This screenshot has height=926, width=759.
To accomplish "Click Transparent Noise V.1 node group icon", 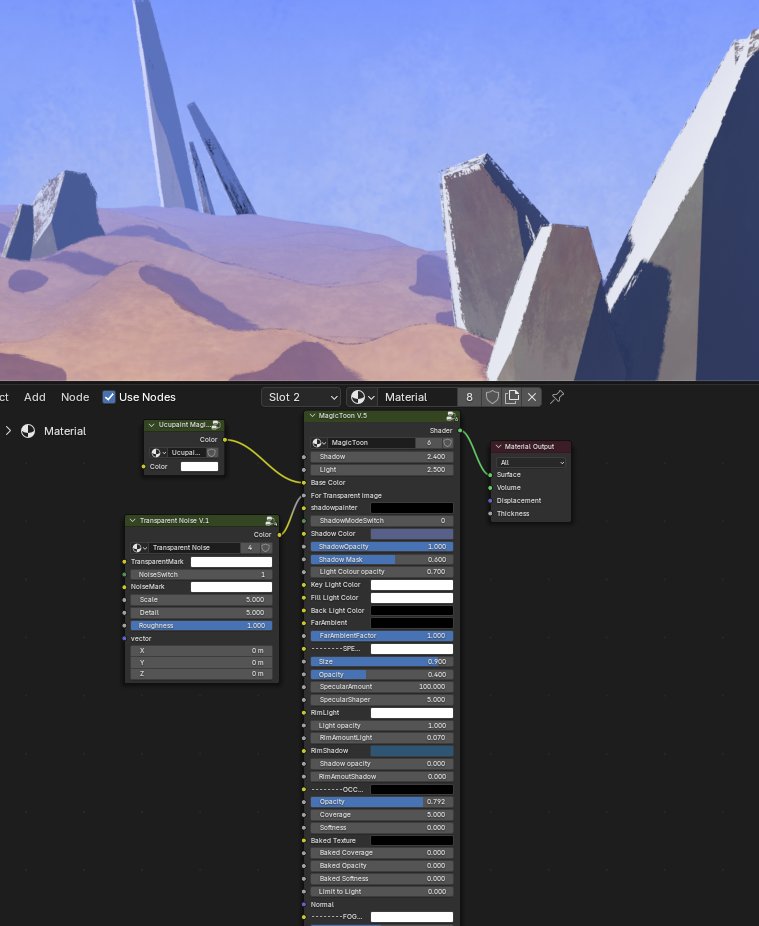I will point(271,520).
